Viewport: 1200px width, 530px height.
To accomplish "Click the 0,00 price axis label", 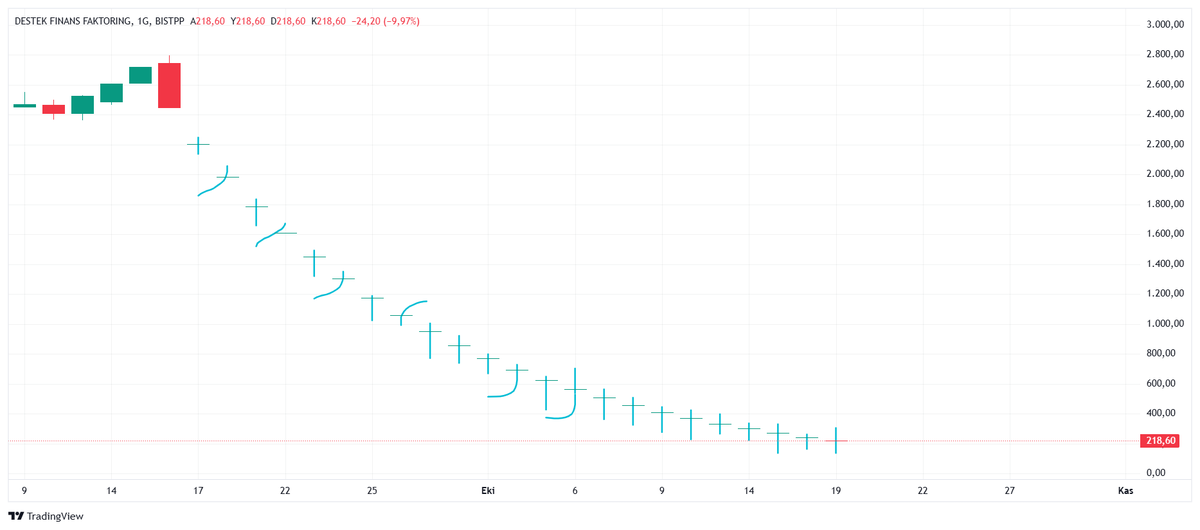I will 1156,472.
